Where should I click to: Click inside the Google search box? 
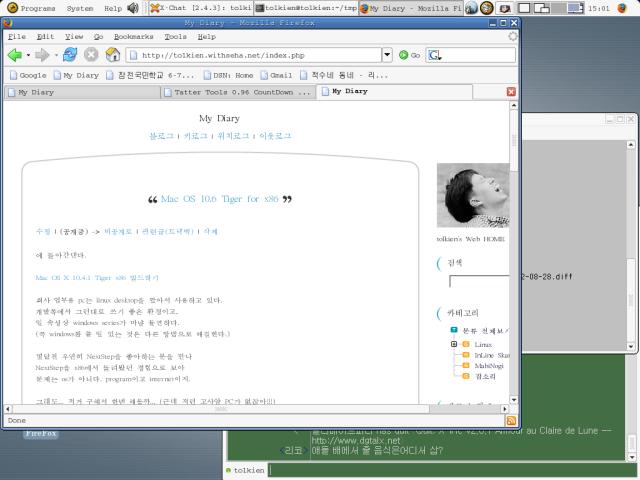[478, 55]
